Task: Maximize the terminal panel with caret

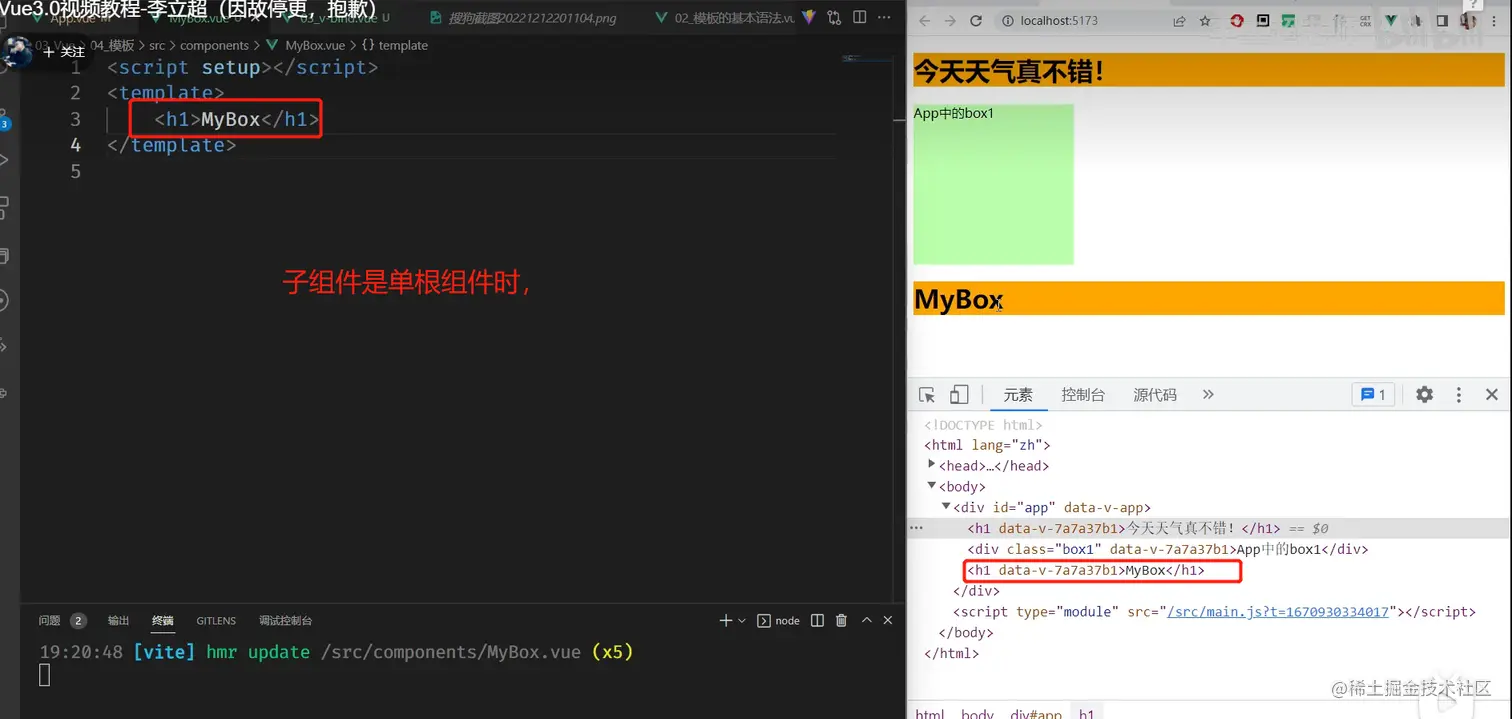Action: pyautogui.click(x=866, y=621)
